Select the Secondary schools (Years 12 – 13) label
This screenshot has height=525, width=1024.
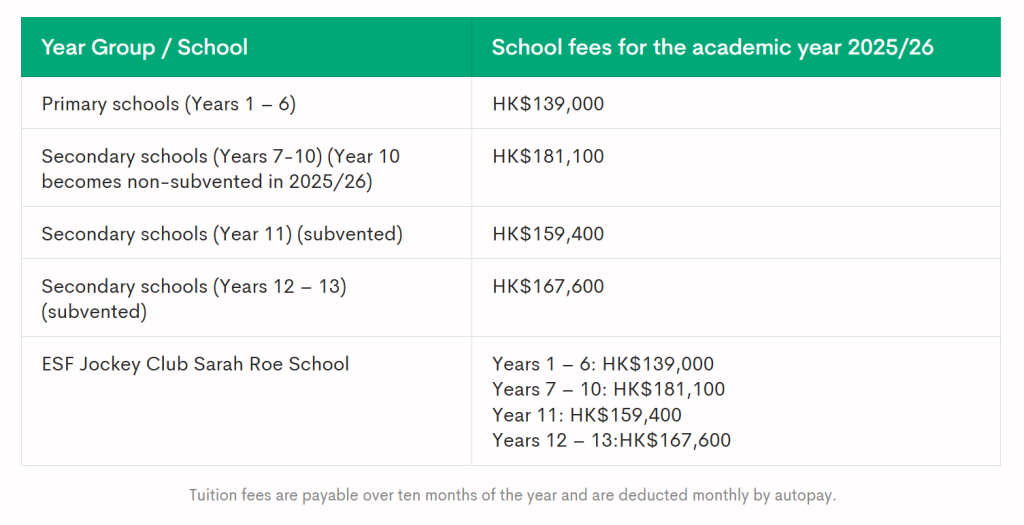click(x=193, y=286)
